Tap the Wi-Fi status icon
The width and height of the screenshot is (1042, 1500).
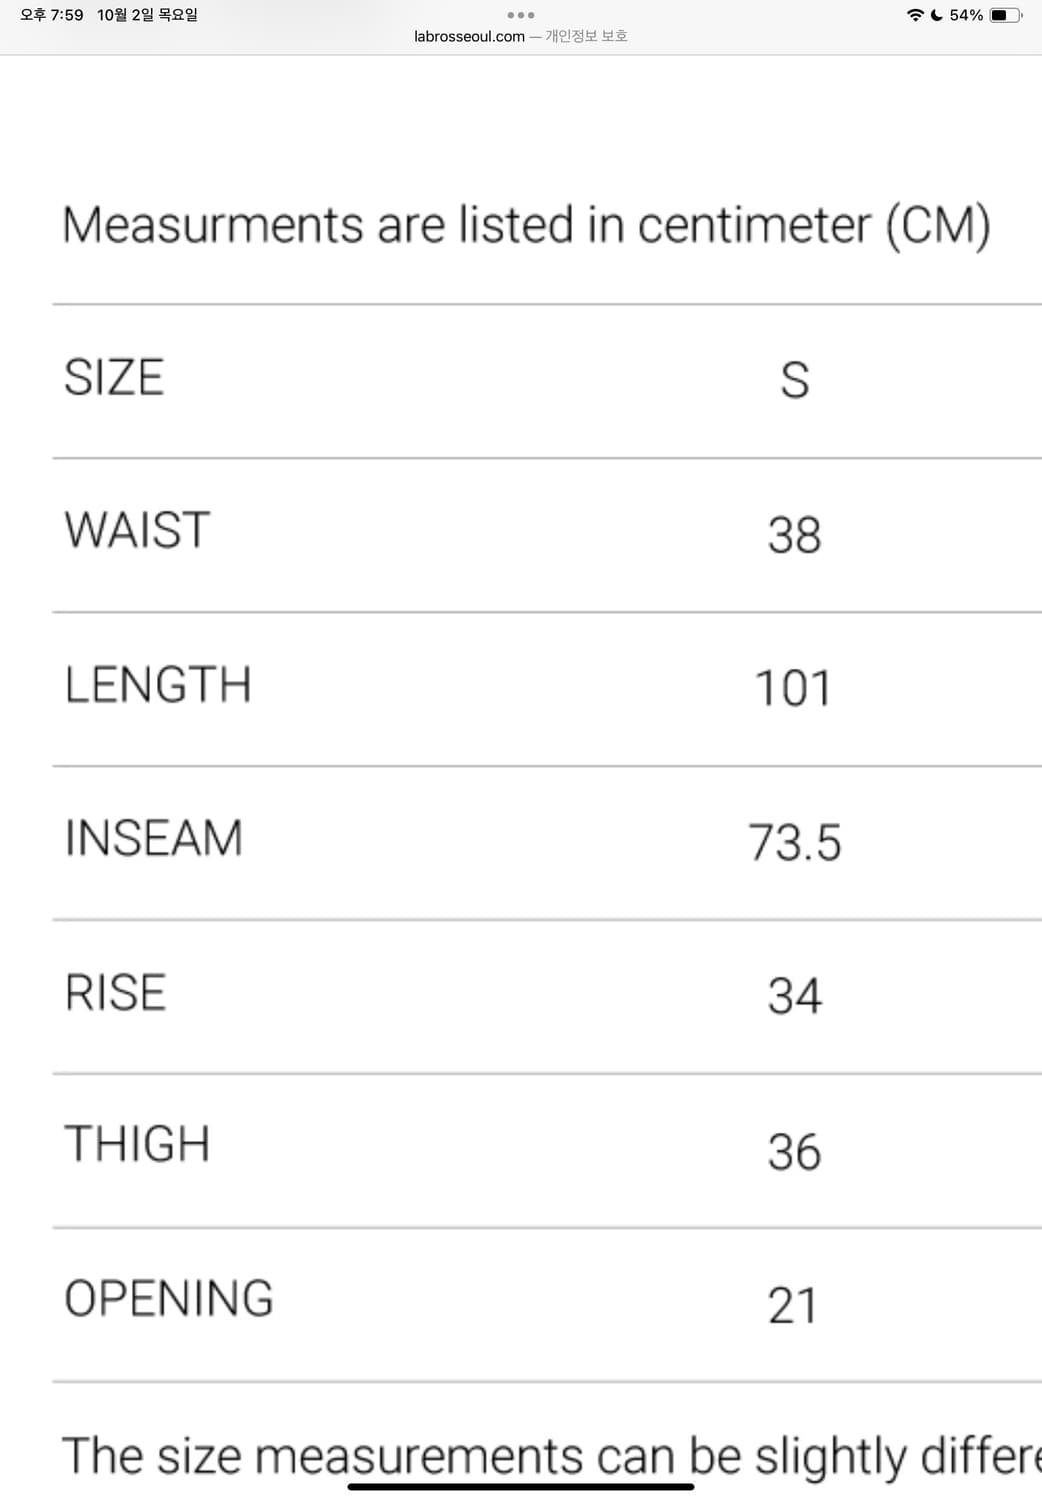coord(914,15)
